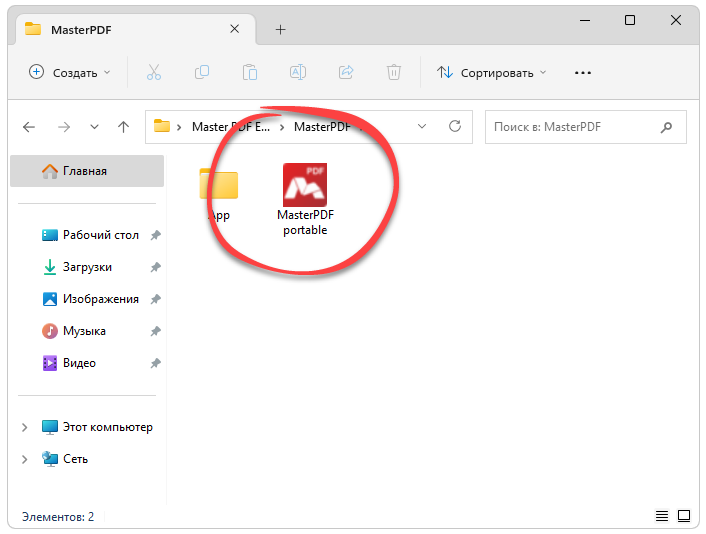This screenshot has height=534, width=706.
Task: Click the Элементов: 2 status text
Action: [58, 516]
